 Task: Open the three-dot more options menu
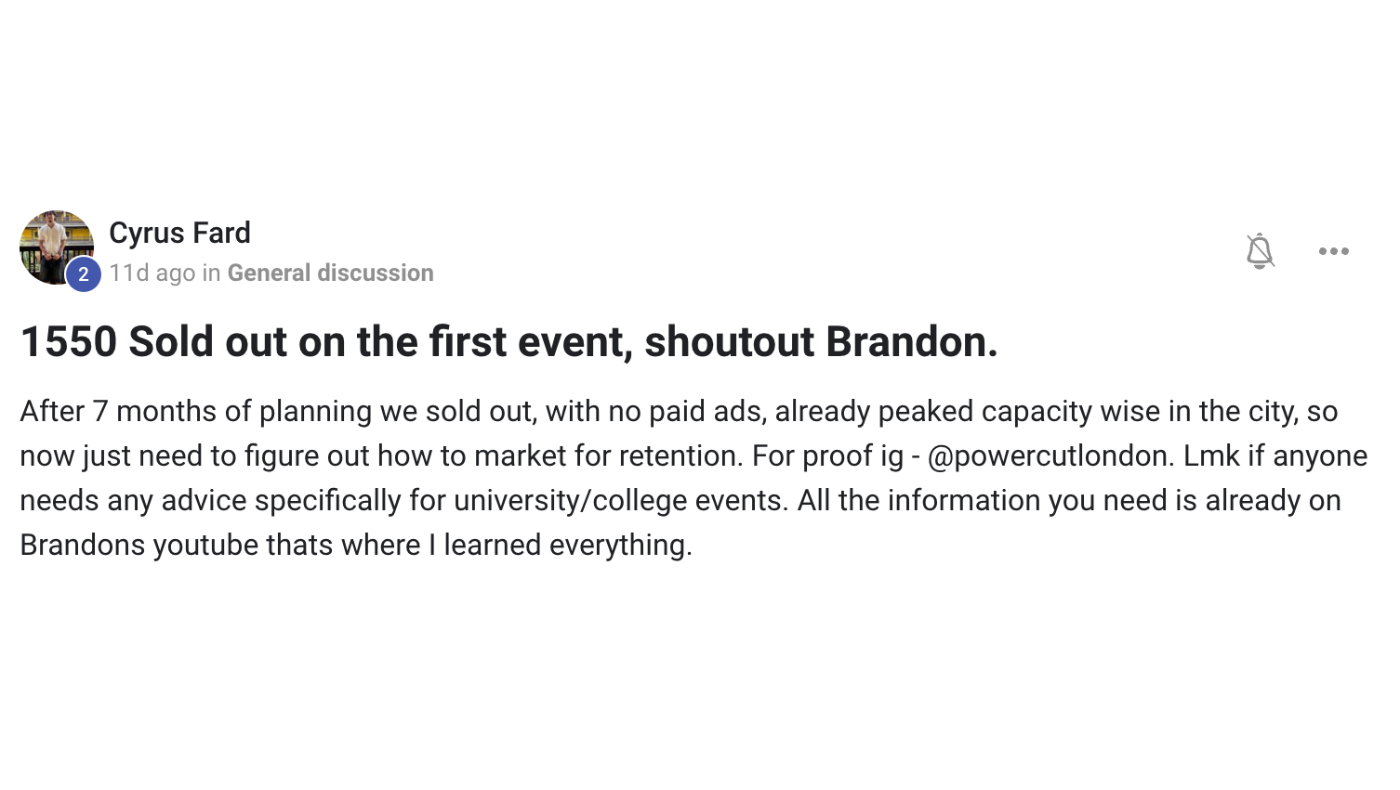tap(1333, 251)
